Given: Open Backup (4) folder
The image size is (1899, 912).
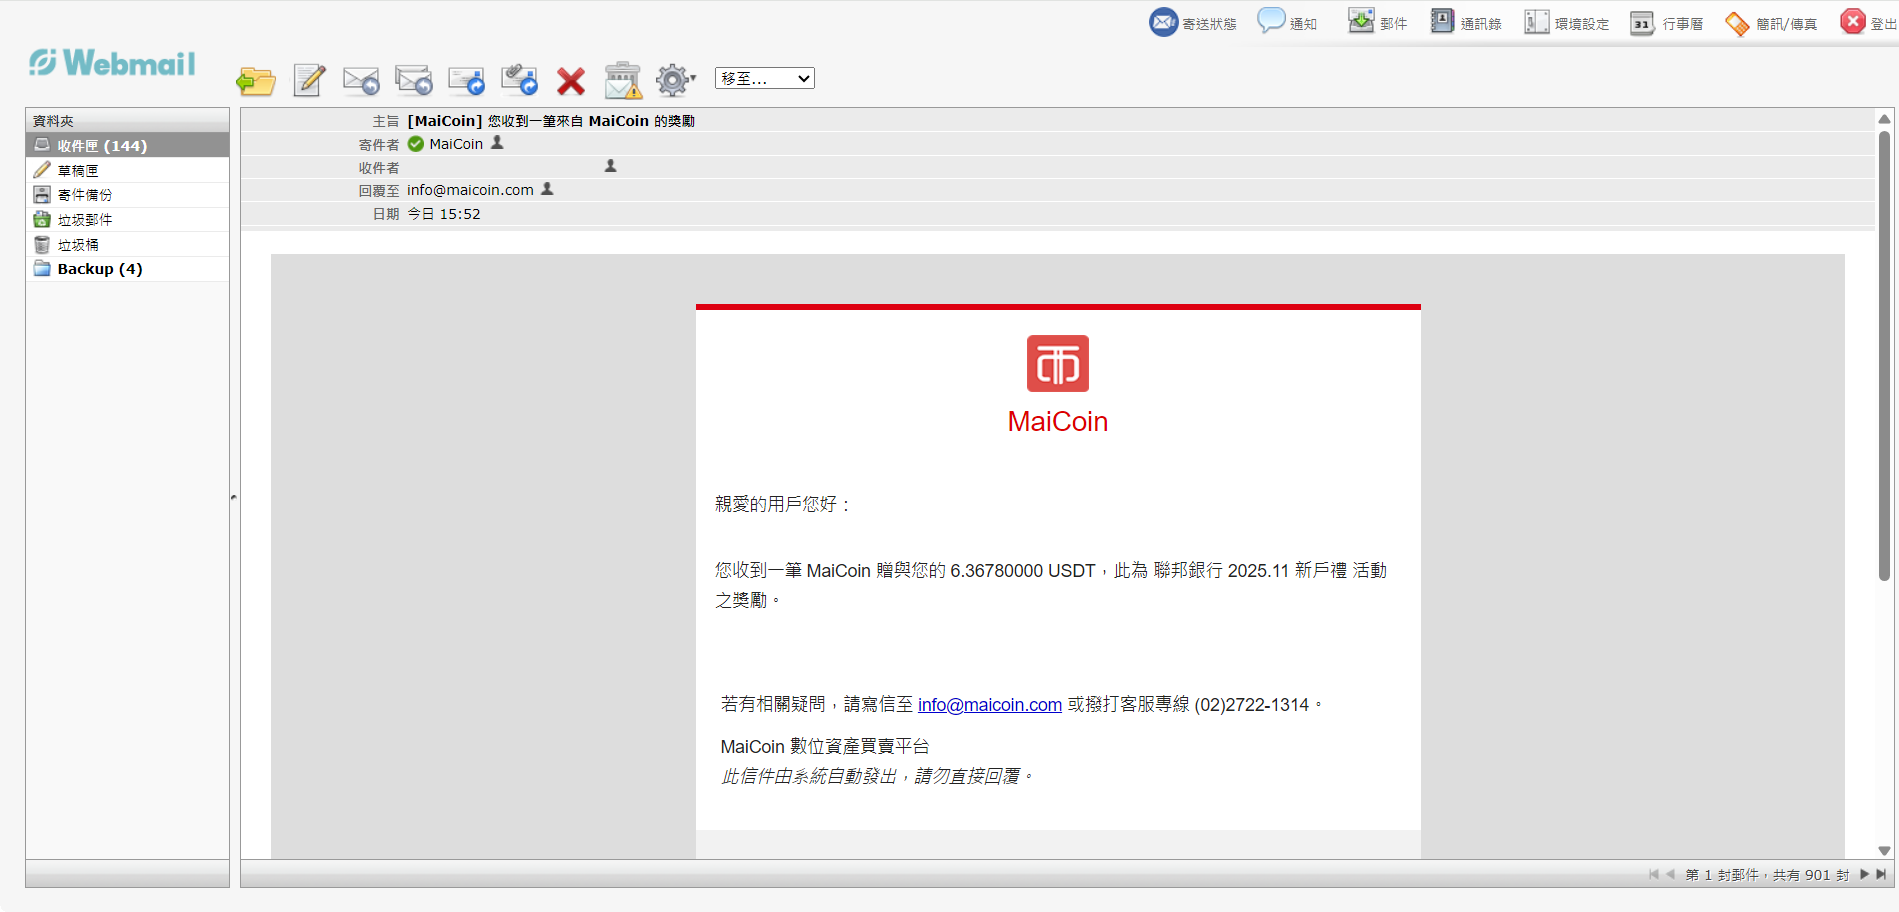Looking at the screenshot, I should 127,269.
